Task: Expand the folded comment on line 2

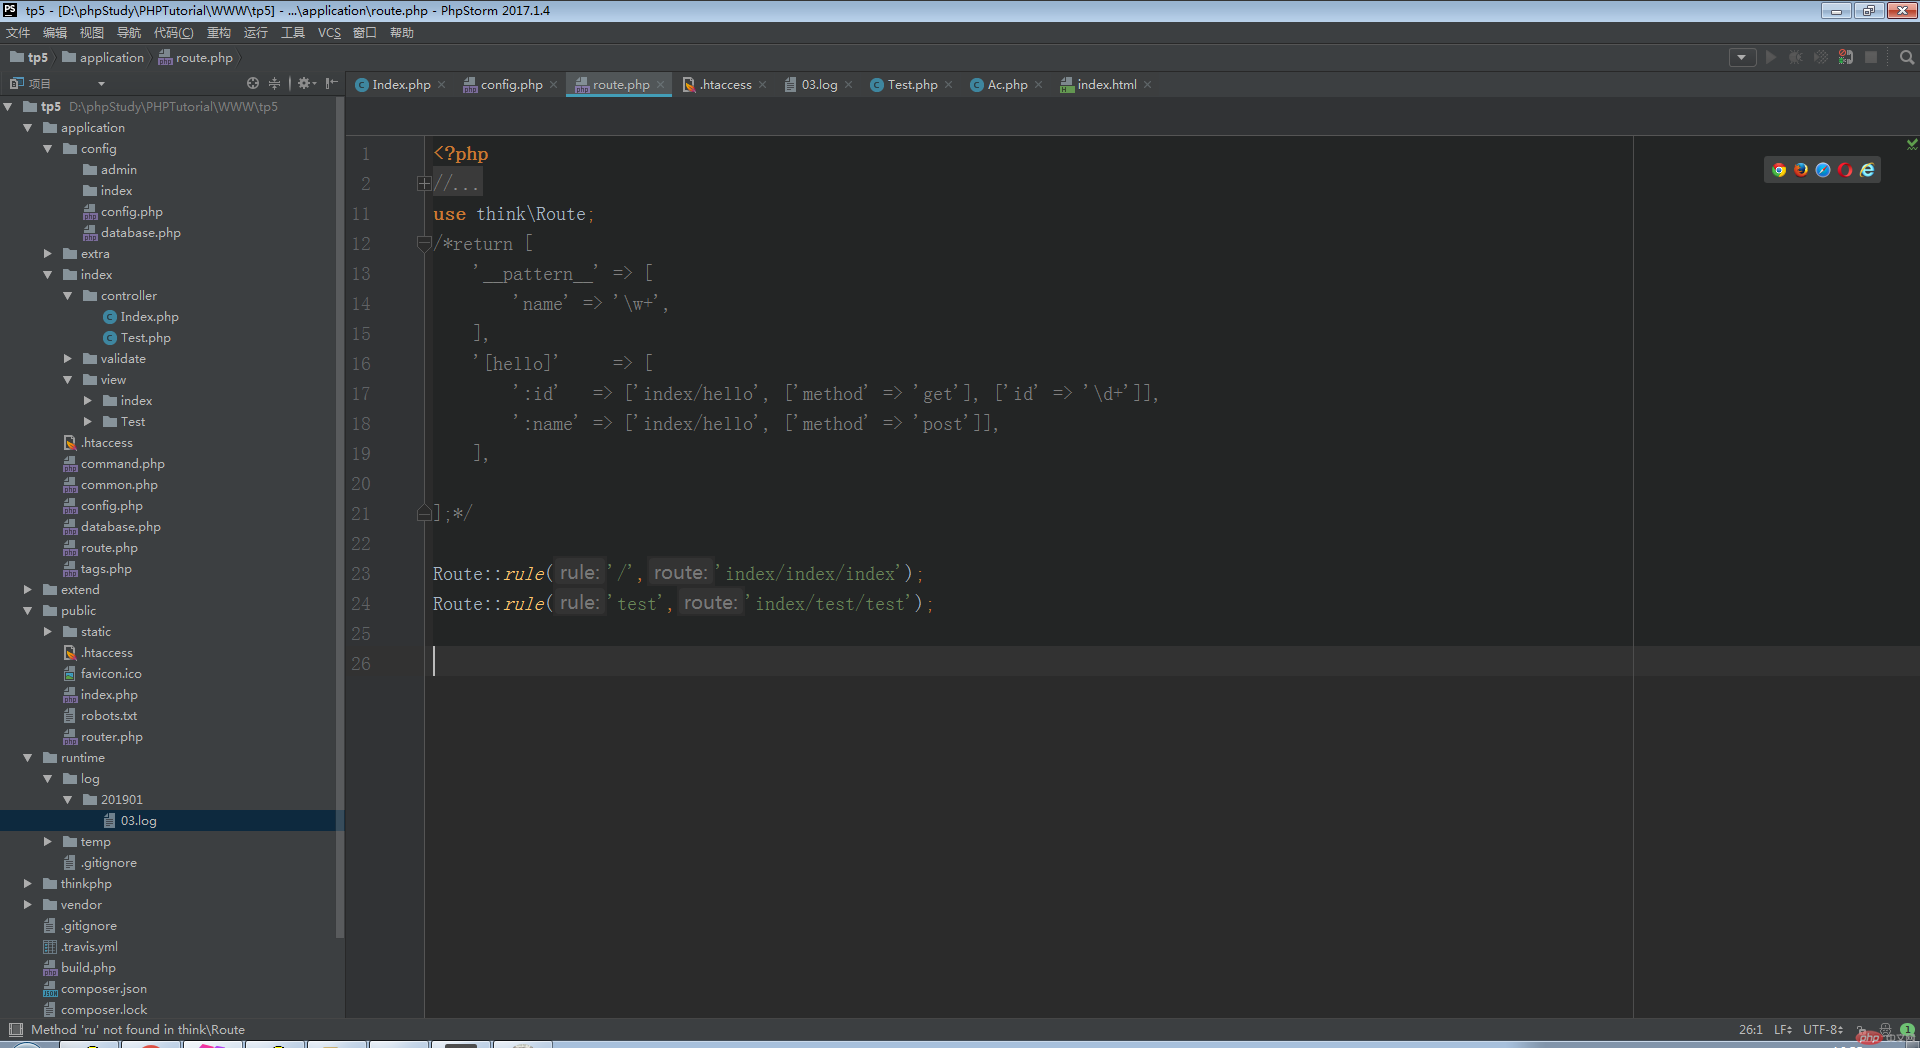Action: click(x=424, y=184)
